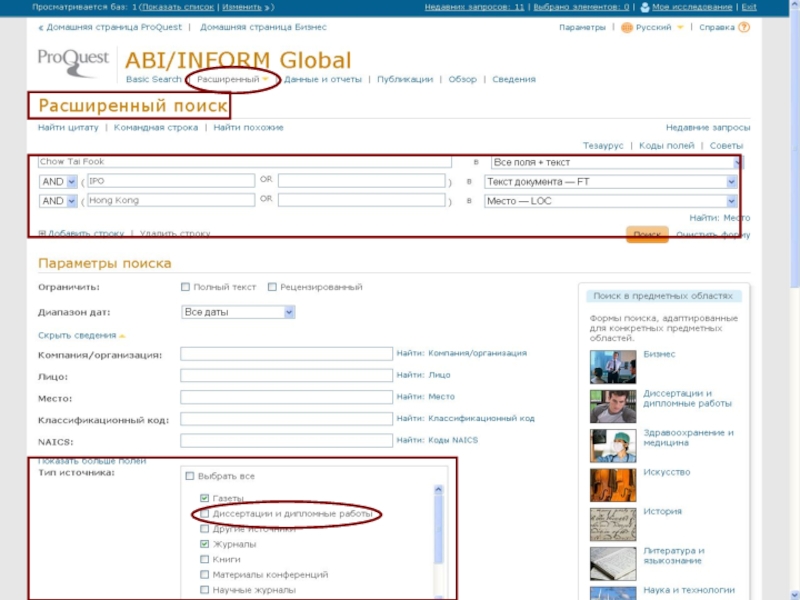Check the Полный текст checkbox
The image size is (800, 600).
coord(185,287)
